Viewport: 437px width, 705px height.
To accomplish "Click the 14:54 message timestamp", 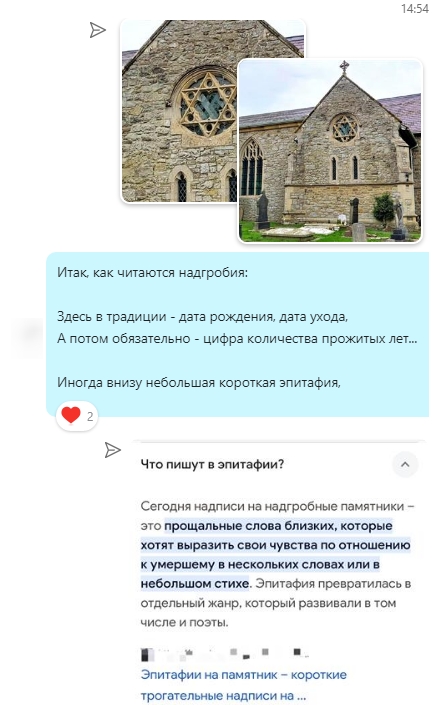I will pyautogui.click(x=415, y=9).
